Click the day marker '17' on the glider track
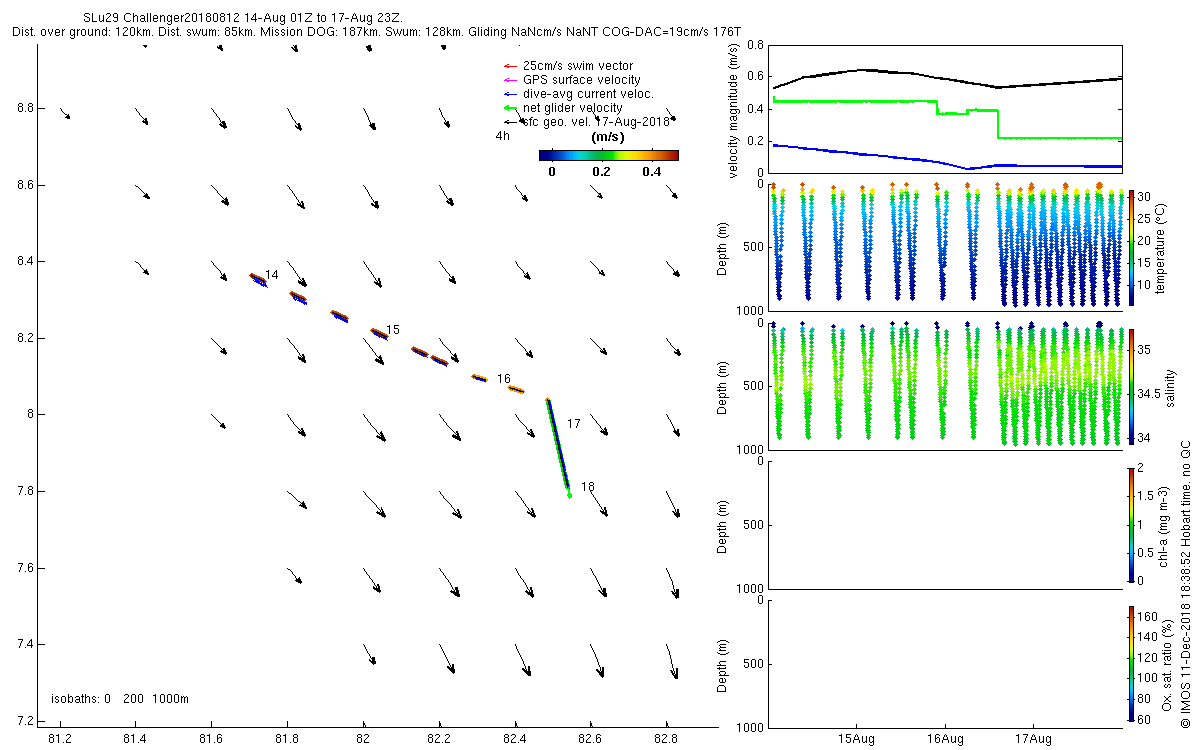 (574, 424)
